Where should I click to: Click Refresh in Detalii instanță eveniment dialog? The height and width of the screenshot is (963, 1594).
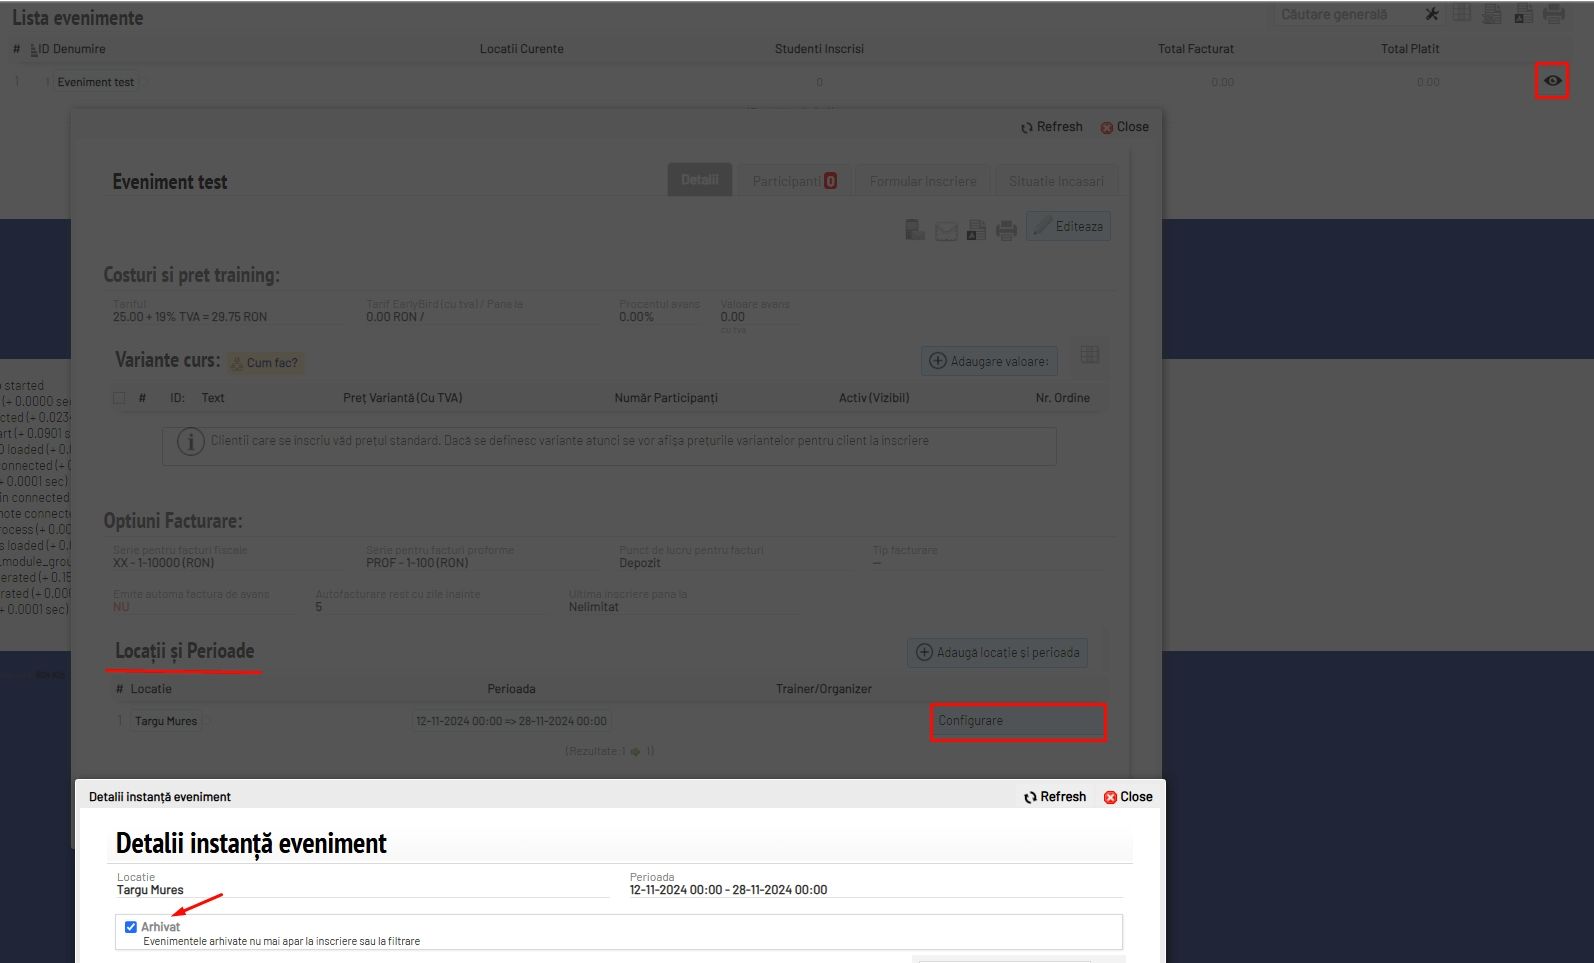(1055, 797)
